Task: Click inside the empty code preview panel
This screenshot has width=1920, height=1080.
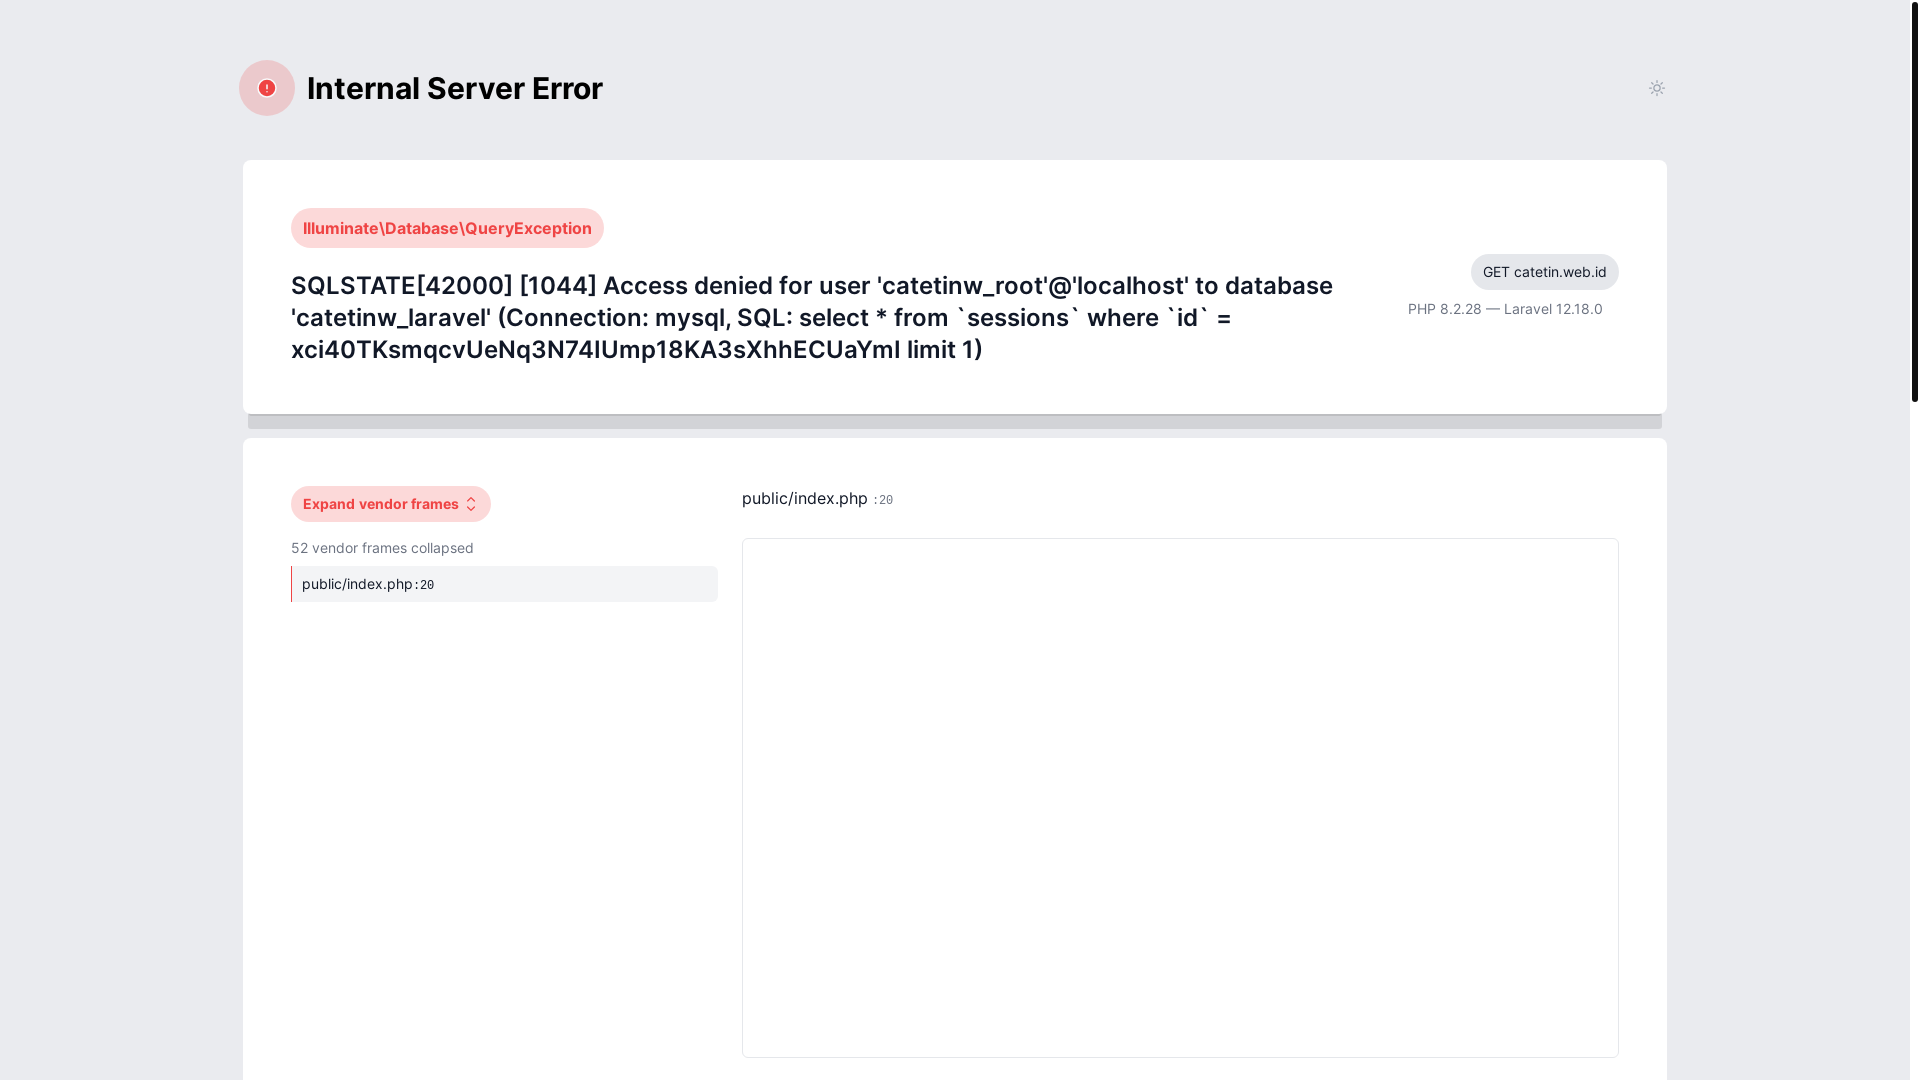Action: coord(1180,798)
